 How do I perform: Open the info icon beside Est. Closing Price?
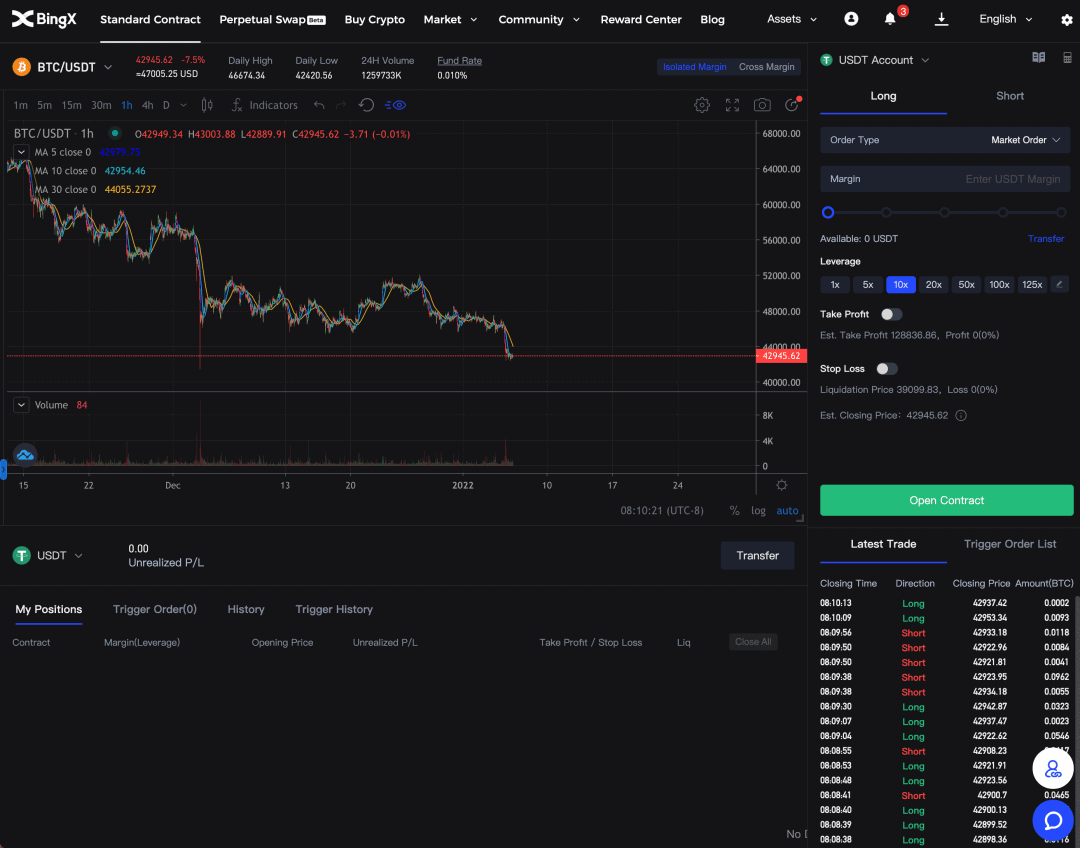pos(961,415)
